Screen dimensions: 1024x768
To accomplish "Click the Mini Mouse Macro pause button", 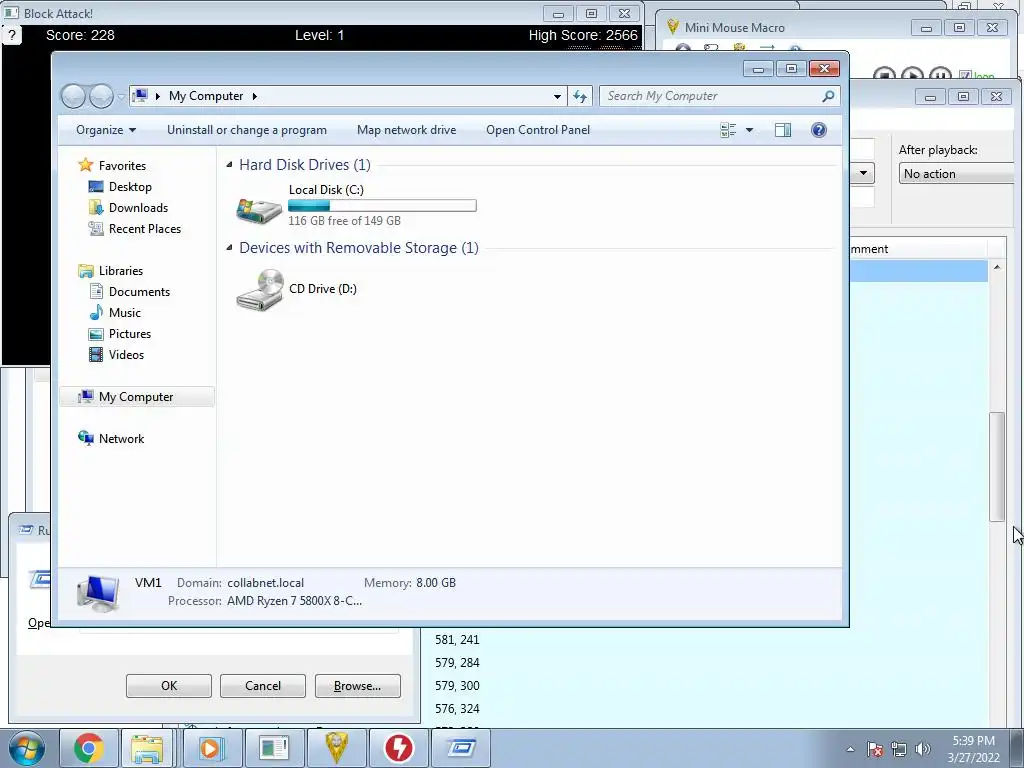I will point(940,74).
